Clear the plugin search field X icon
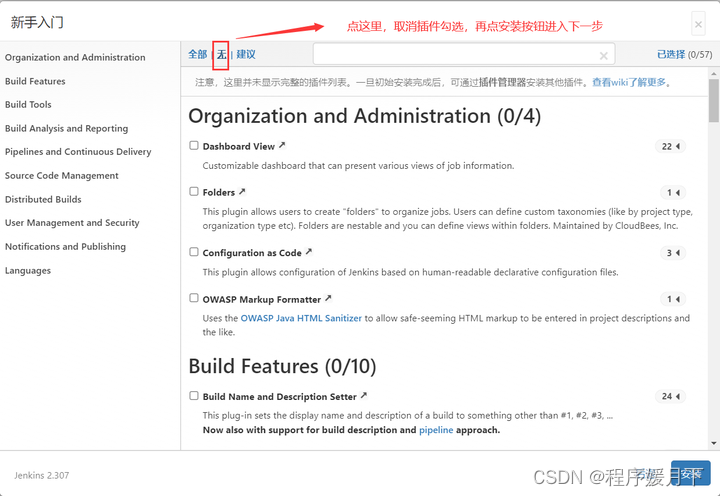This screenshot has height=496, width=720. point(603,56)
